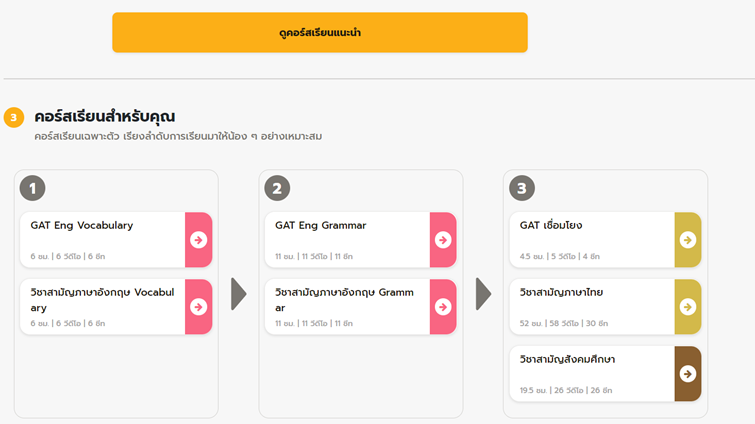Click the triangle between steps 1 and 2
The height and width of the screenshot is (424, 755).
pyautogui.click(x=238, y=294)
